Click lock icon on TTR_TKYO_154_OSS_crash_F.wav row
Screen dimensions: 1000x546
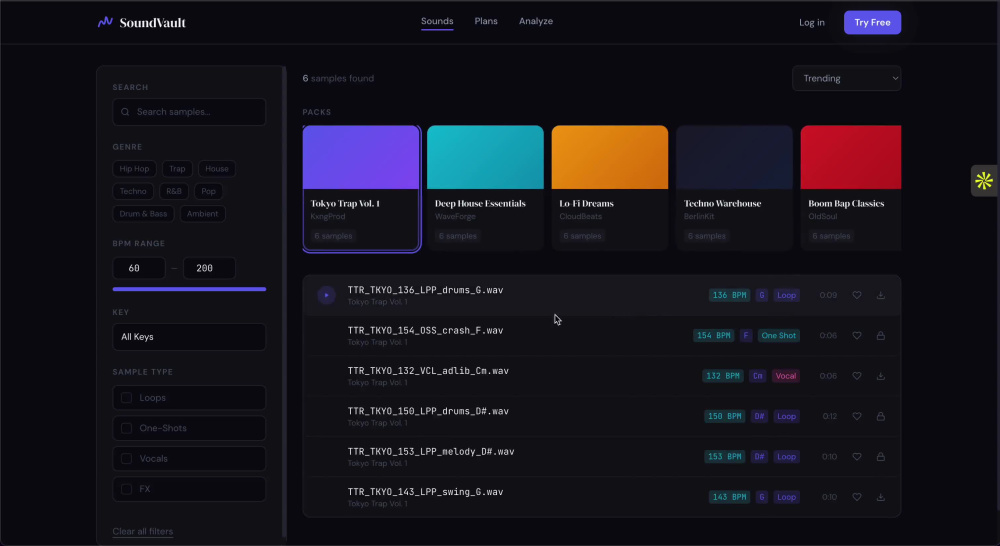pyautogui.click(x=881, y=336)
